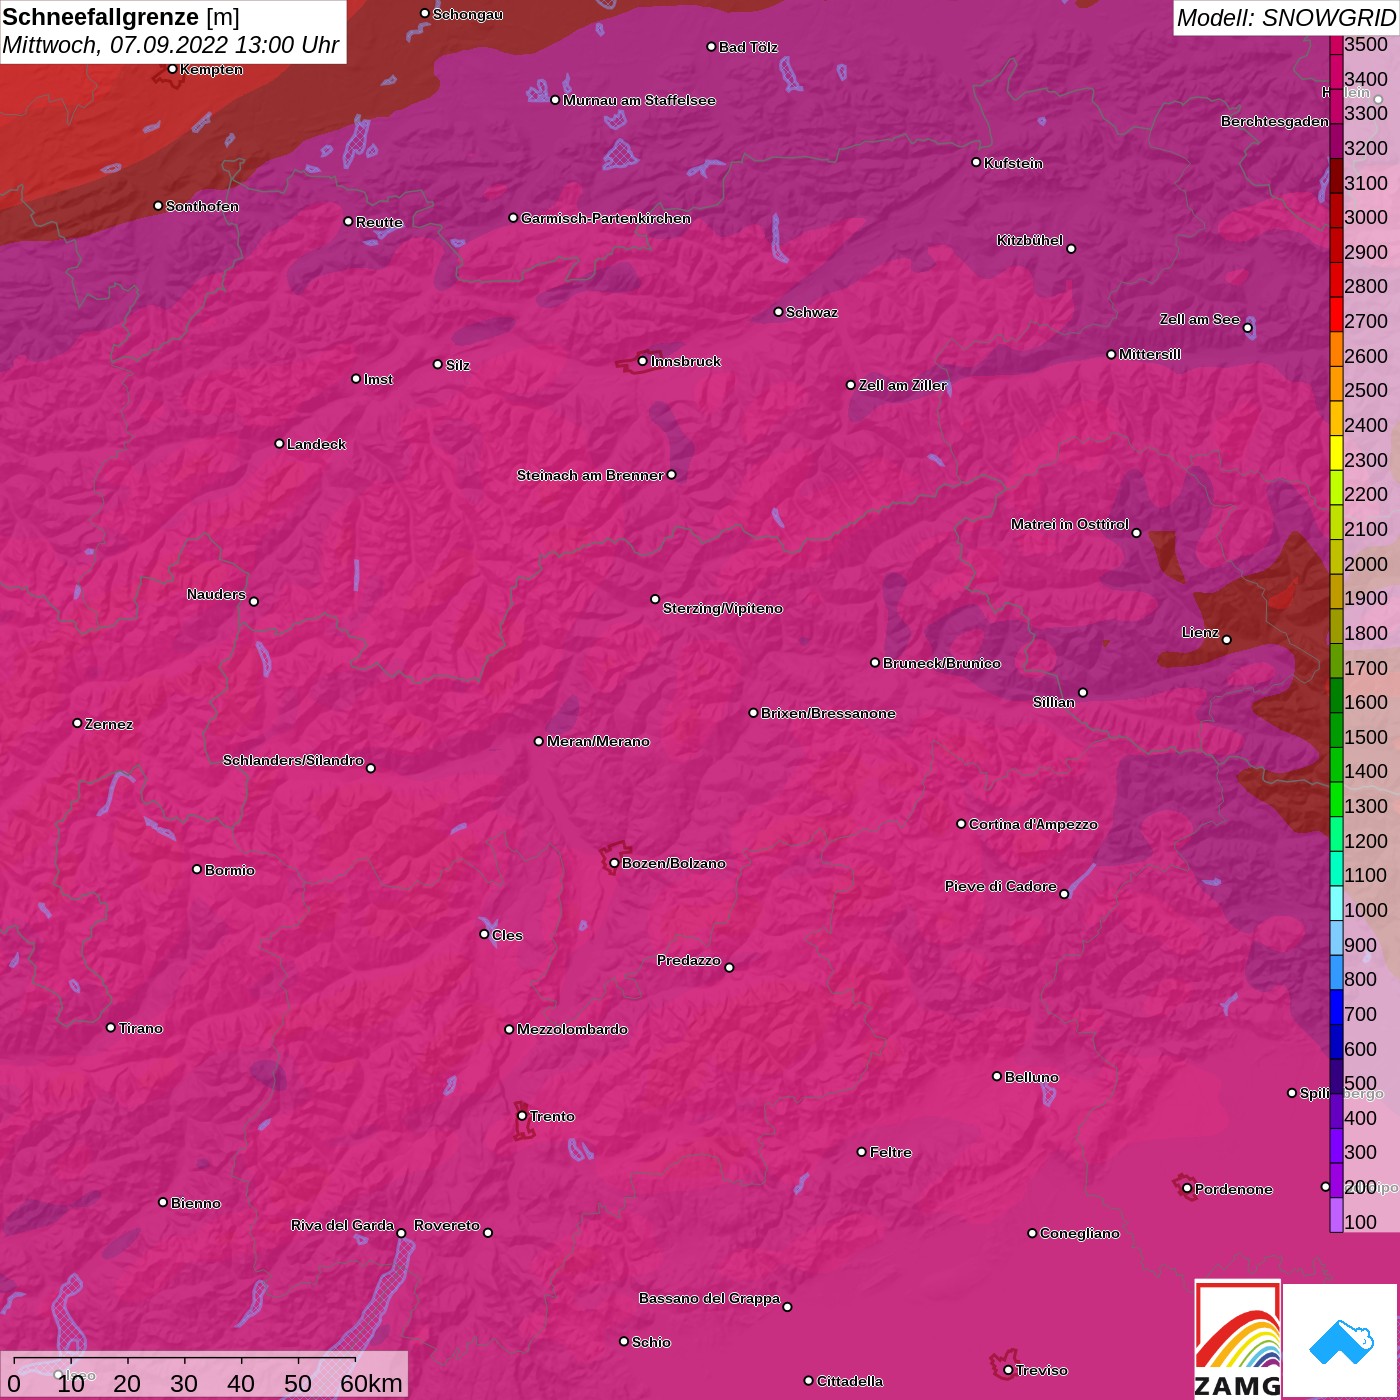Screen dimensions: 1400x1400
Task: Select the Trento city marker
Action: click(522, 1116)
